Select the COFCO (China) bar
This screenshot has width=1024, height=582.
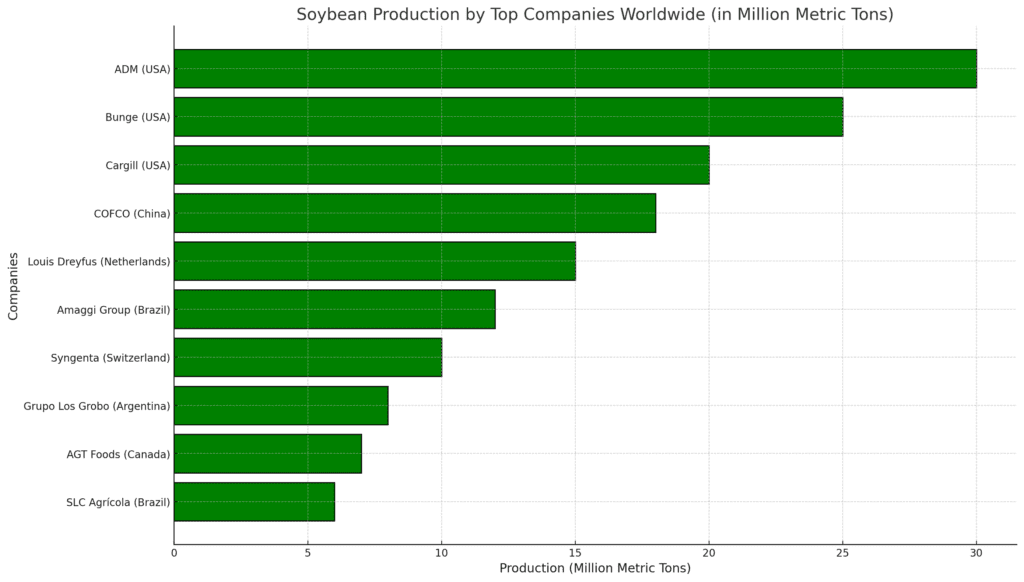pos(415,213)
